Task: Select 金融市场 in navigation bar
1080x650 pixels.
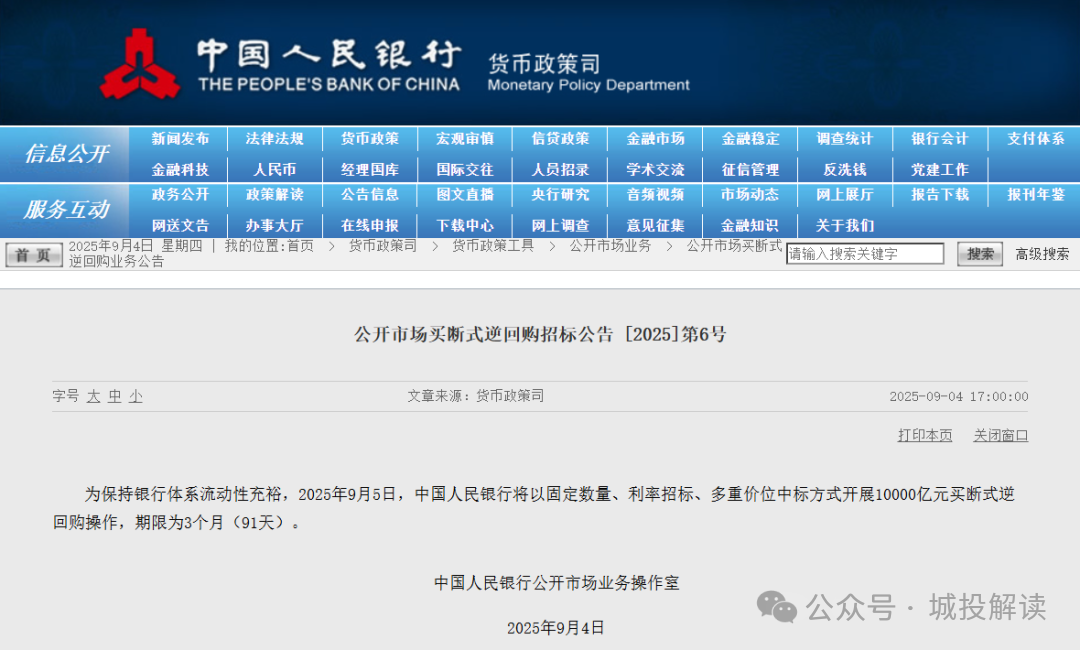Action: pyautogui.click(x=655, y=139)
